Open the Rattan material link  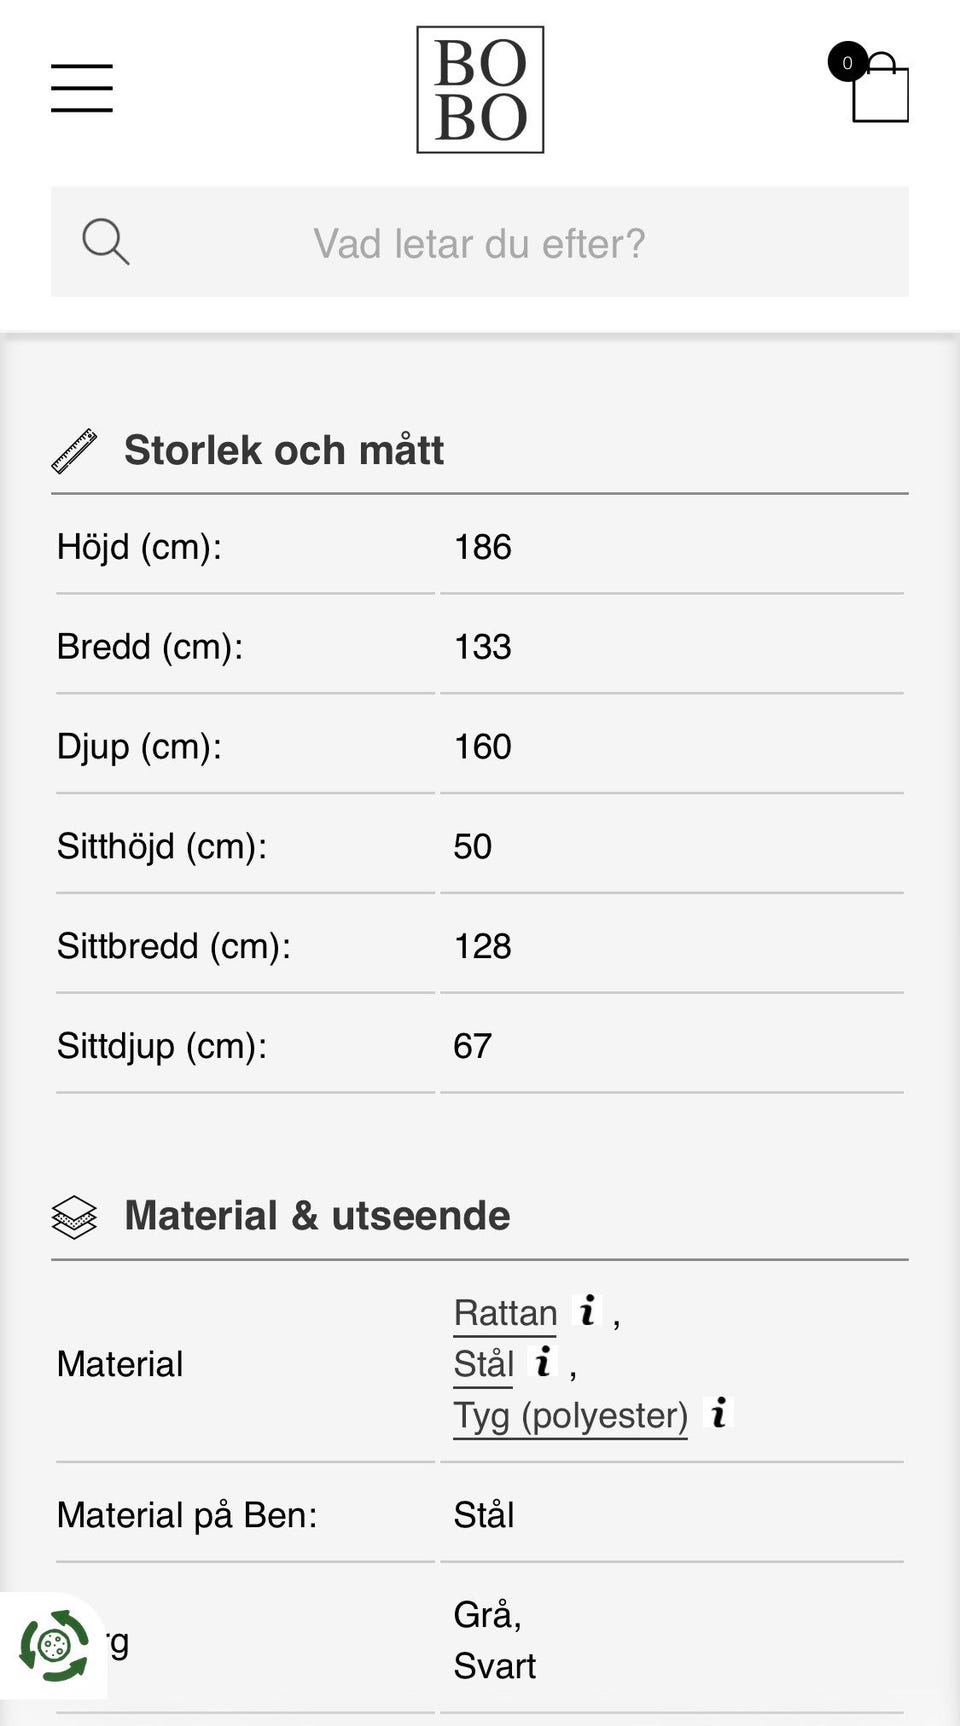coord(505,1313)
